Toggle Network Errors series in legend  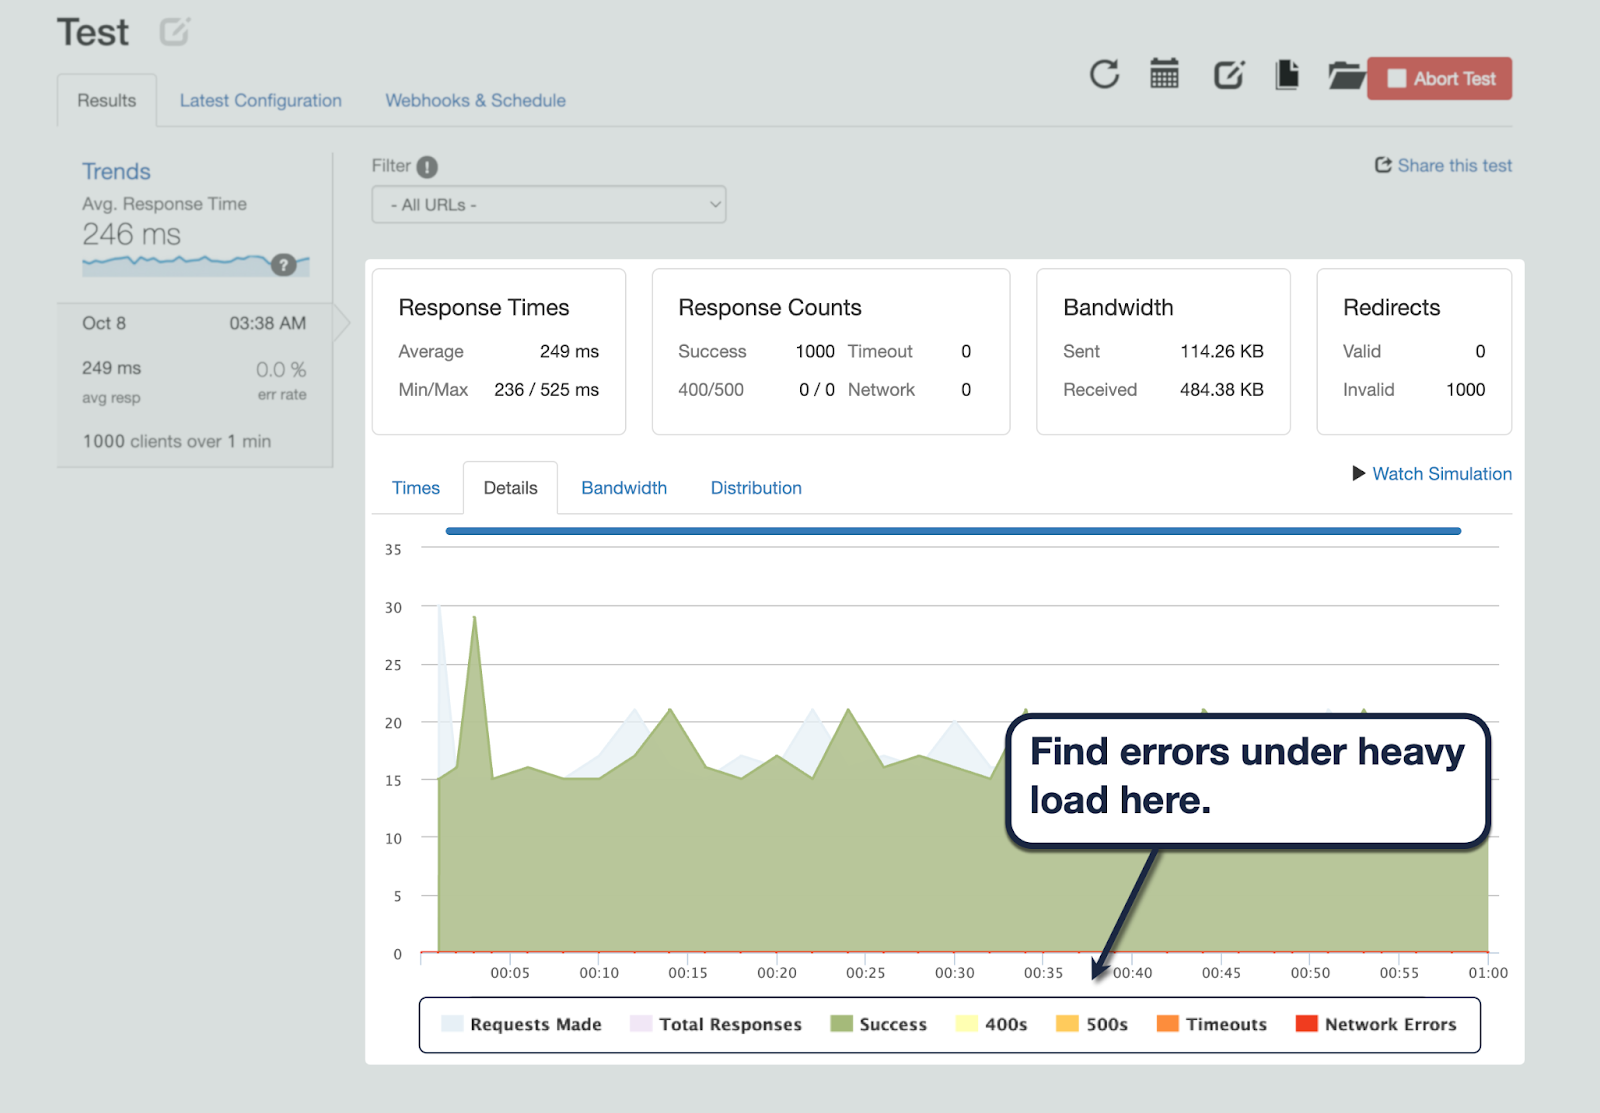[1376, 1024]
